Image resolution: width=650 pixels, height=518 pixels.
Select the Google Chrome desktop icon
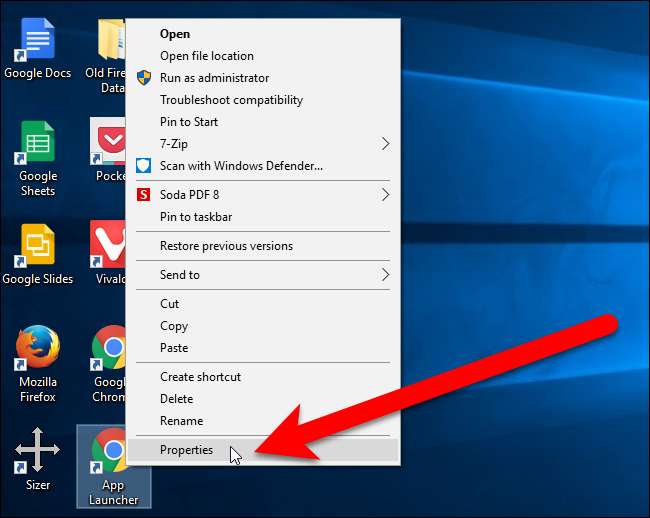108,347
